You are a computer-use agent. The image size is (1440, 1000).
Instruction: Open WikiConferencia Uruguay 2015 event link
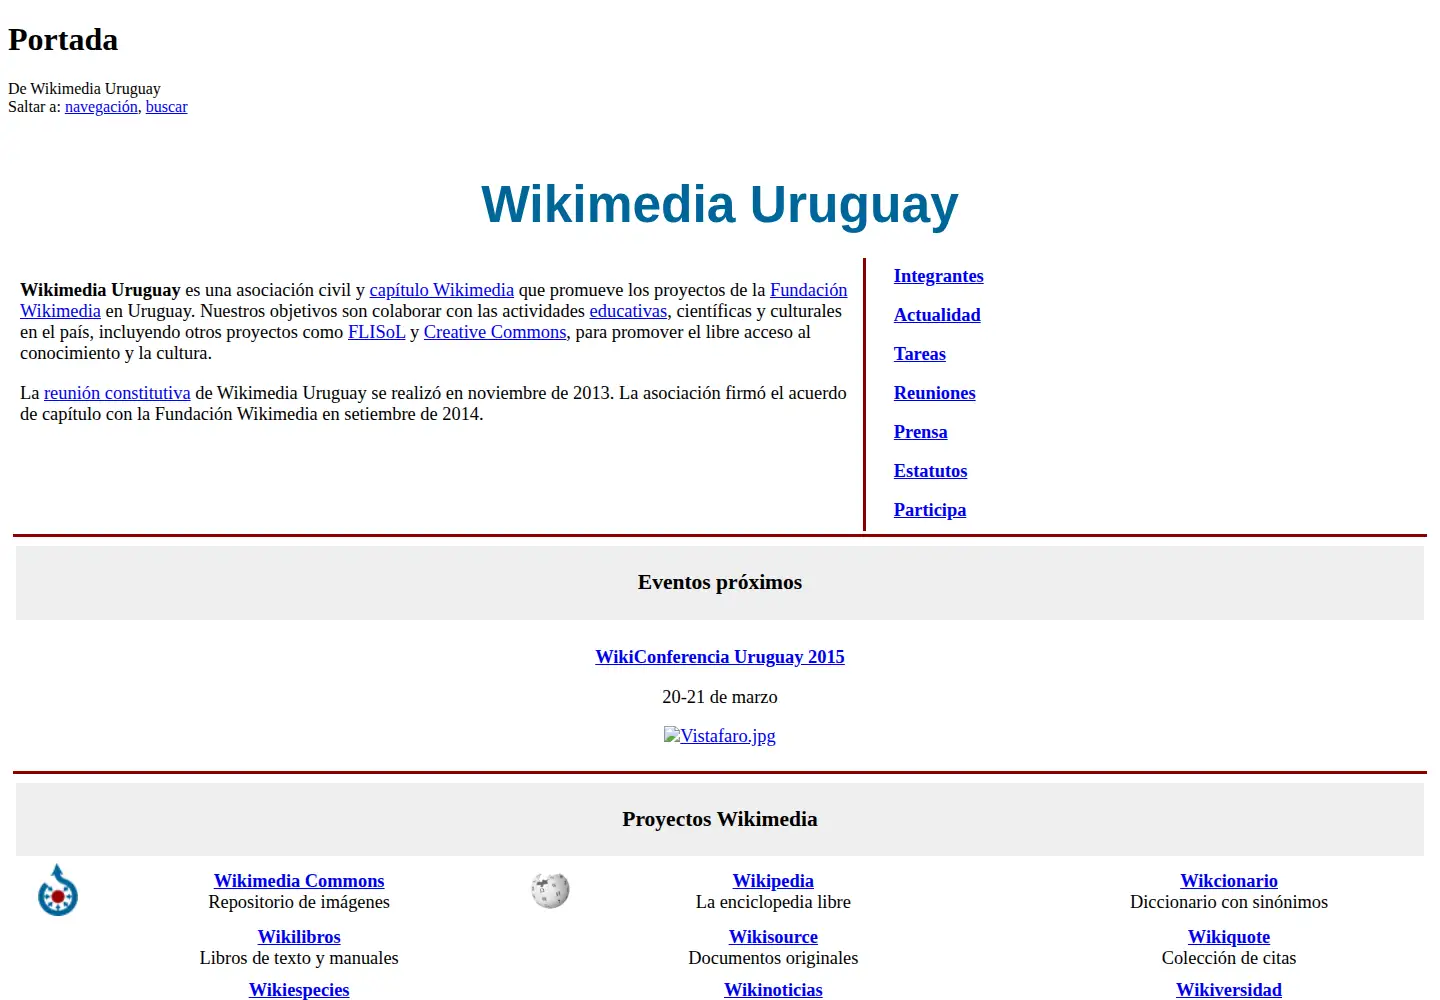[x=720, y=657]
